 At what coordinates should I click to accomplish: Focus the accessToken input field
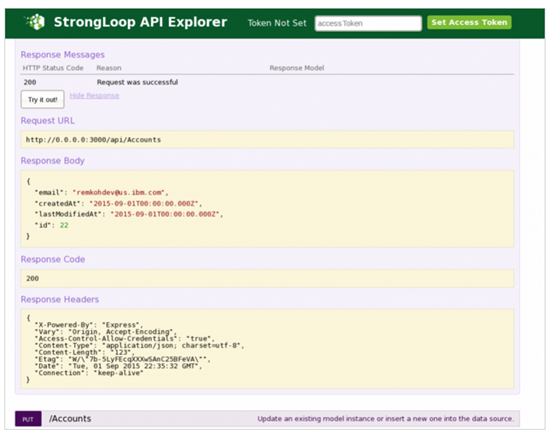coord(368,23)
